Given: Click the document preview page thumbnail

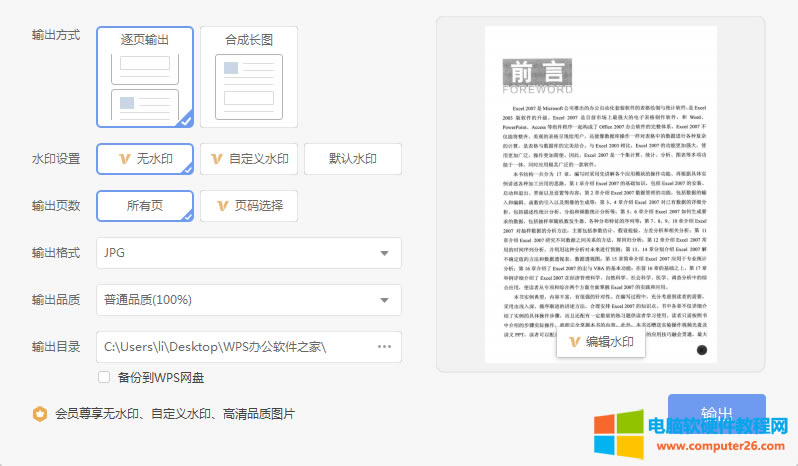Looking at the screenshot, I should point(601,194).
